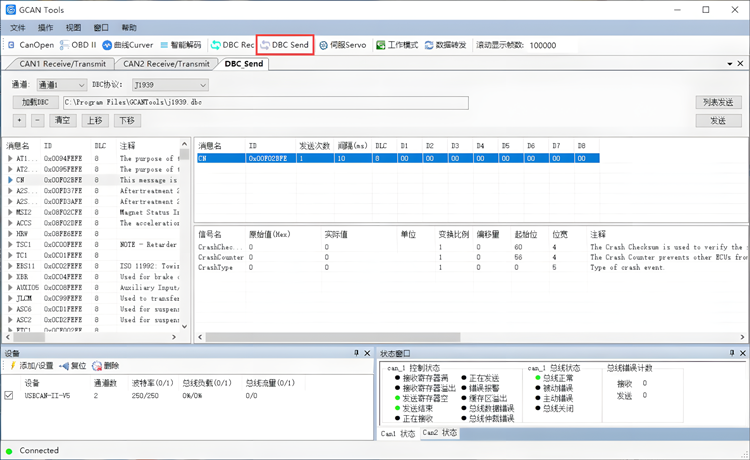Click the DBC file path field

coord(265,102)
